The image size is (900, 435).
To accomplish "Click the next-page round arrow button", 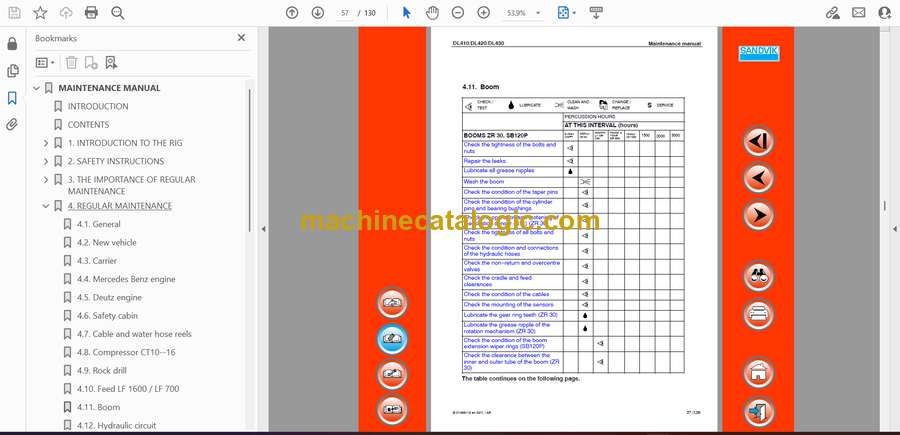I will click(x=758, y=215).
